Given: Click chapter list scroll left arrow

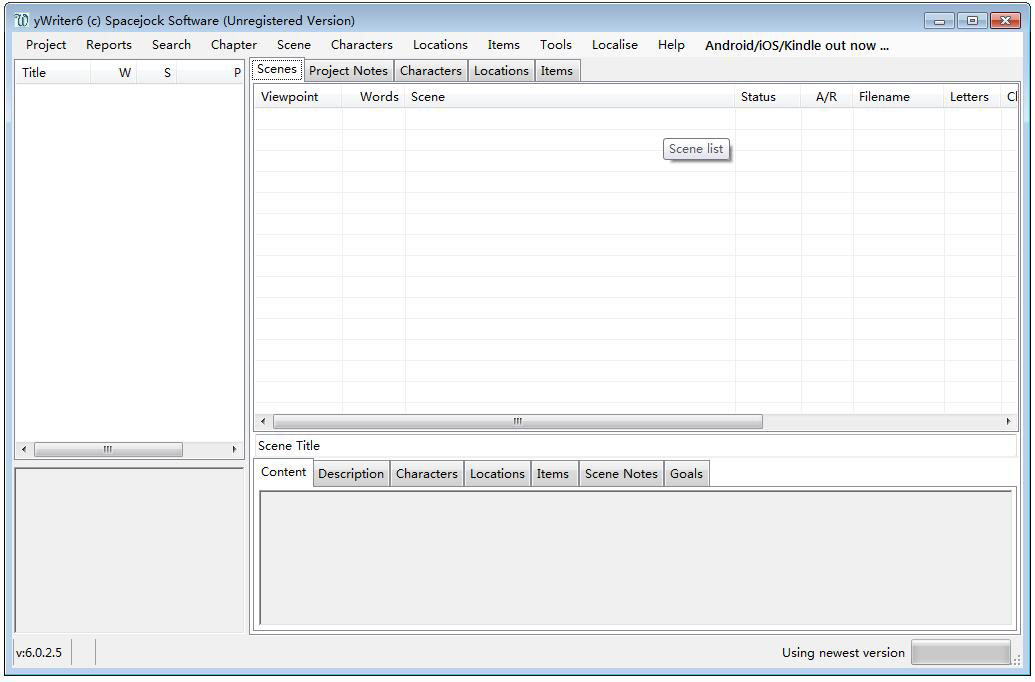Looking at the screenshot, I should [24, 450].
